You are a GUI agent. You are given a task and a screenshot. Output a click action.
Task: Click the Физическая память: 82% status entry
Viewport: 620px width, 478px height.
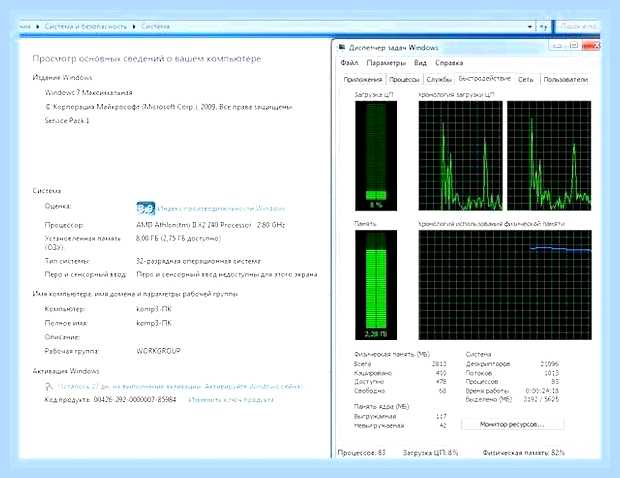click(524, 452)
